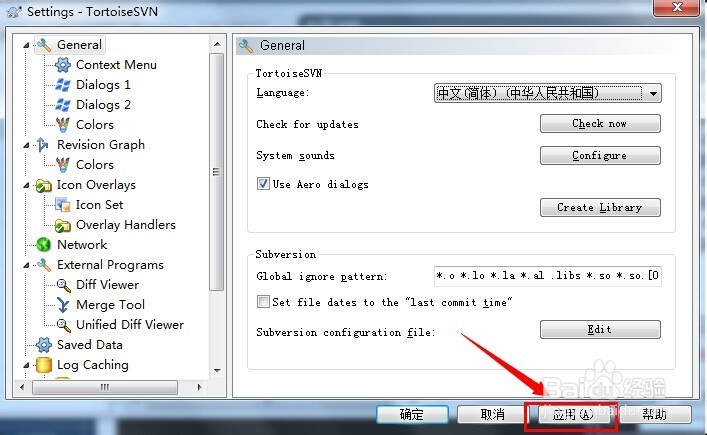Click the tree horizontal scrollbar left arrow
This screenshot has height=435, width=707.
[22, 387]
